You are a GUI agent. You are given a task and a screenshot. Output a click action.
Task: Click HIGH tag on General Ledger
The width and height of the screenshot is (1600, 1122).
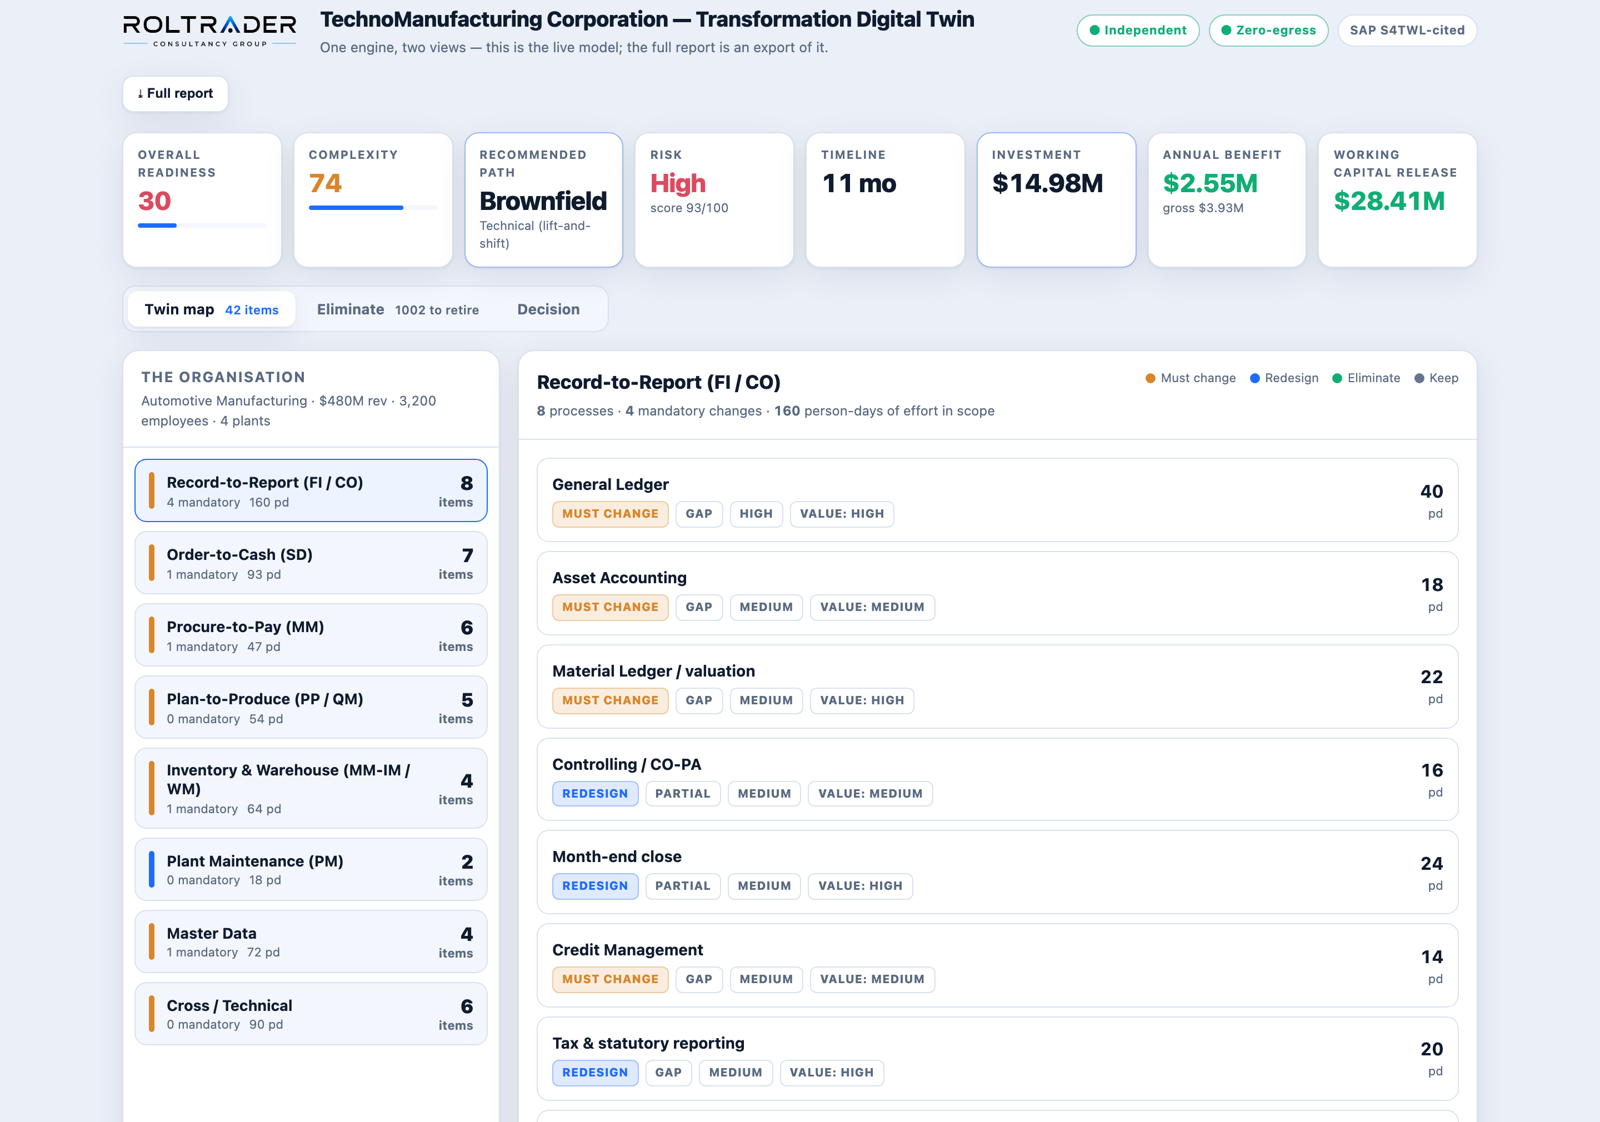(x=756, y=514)
